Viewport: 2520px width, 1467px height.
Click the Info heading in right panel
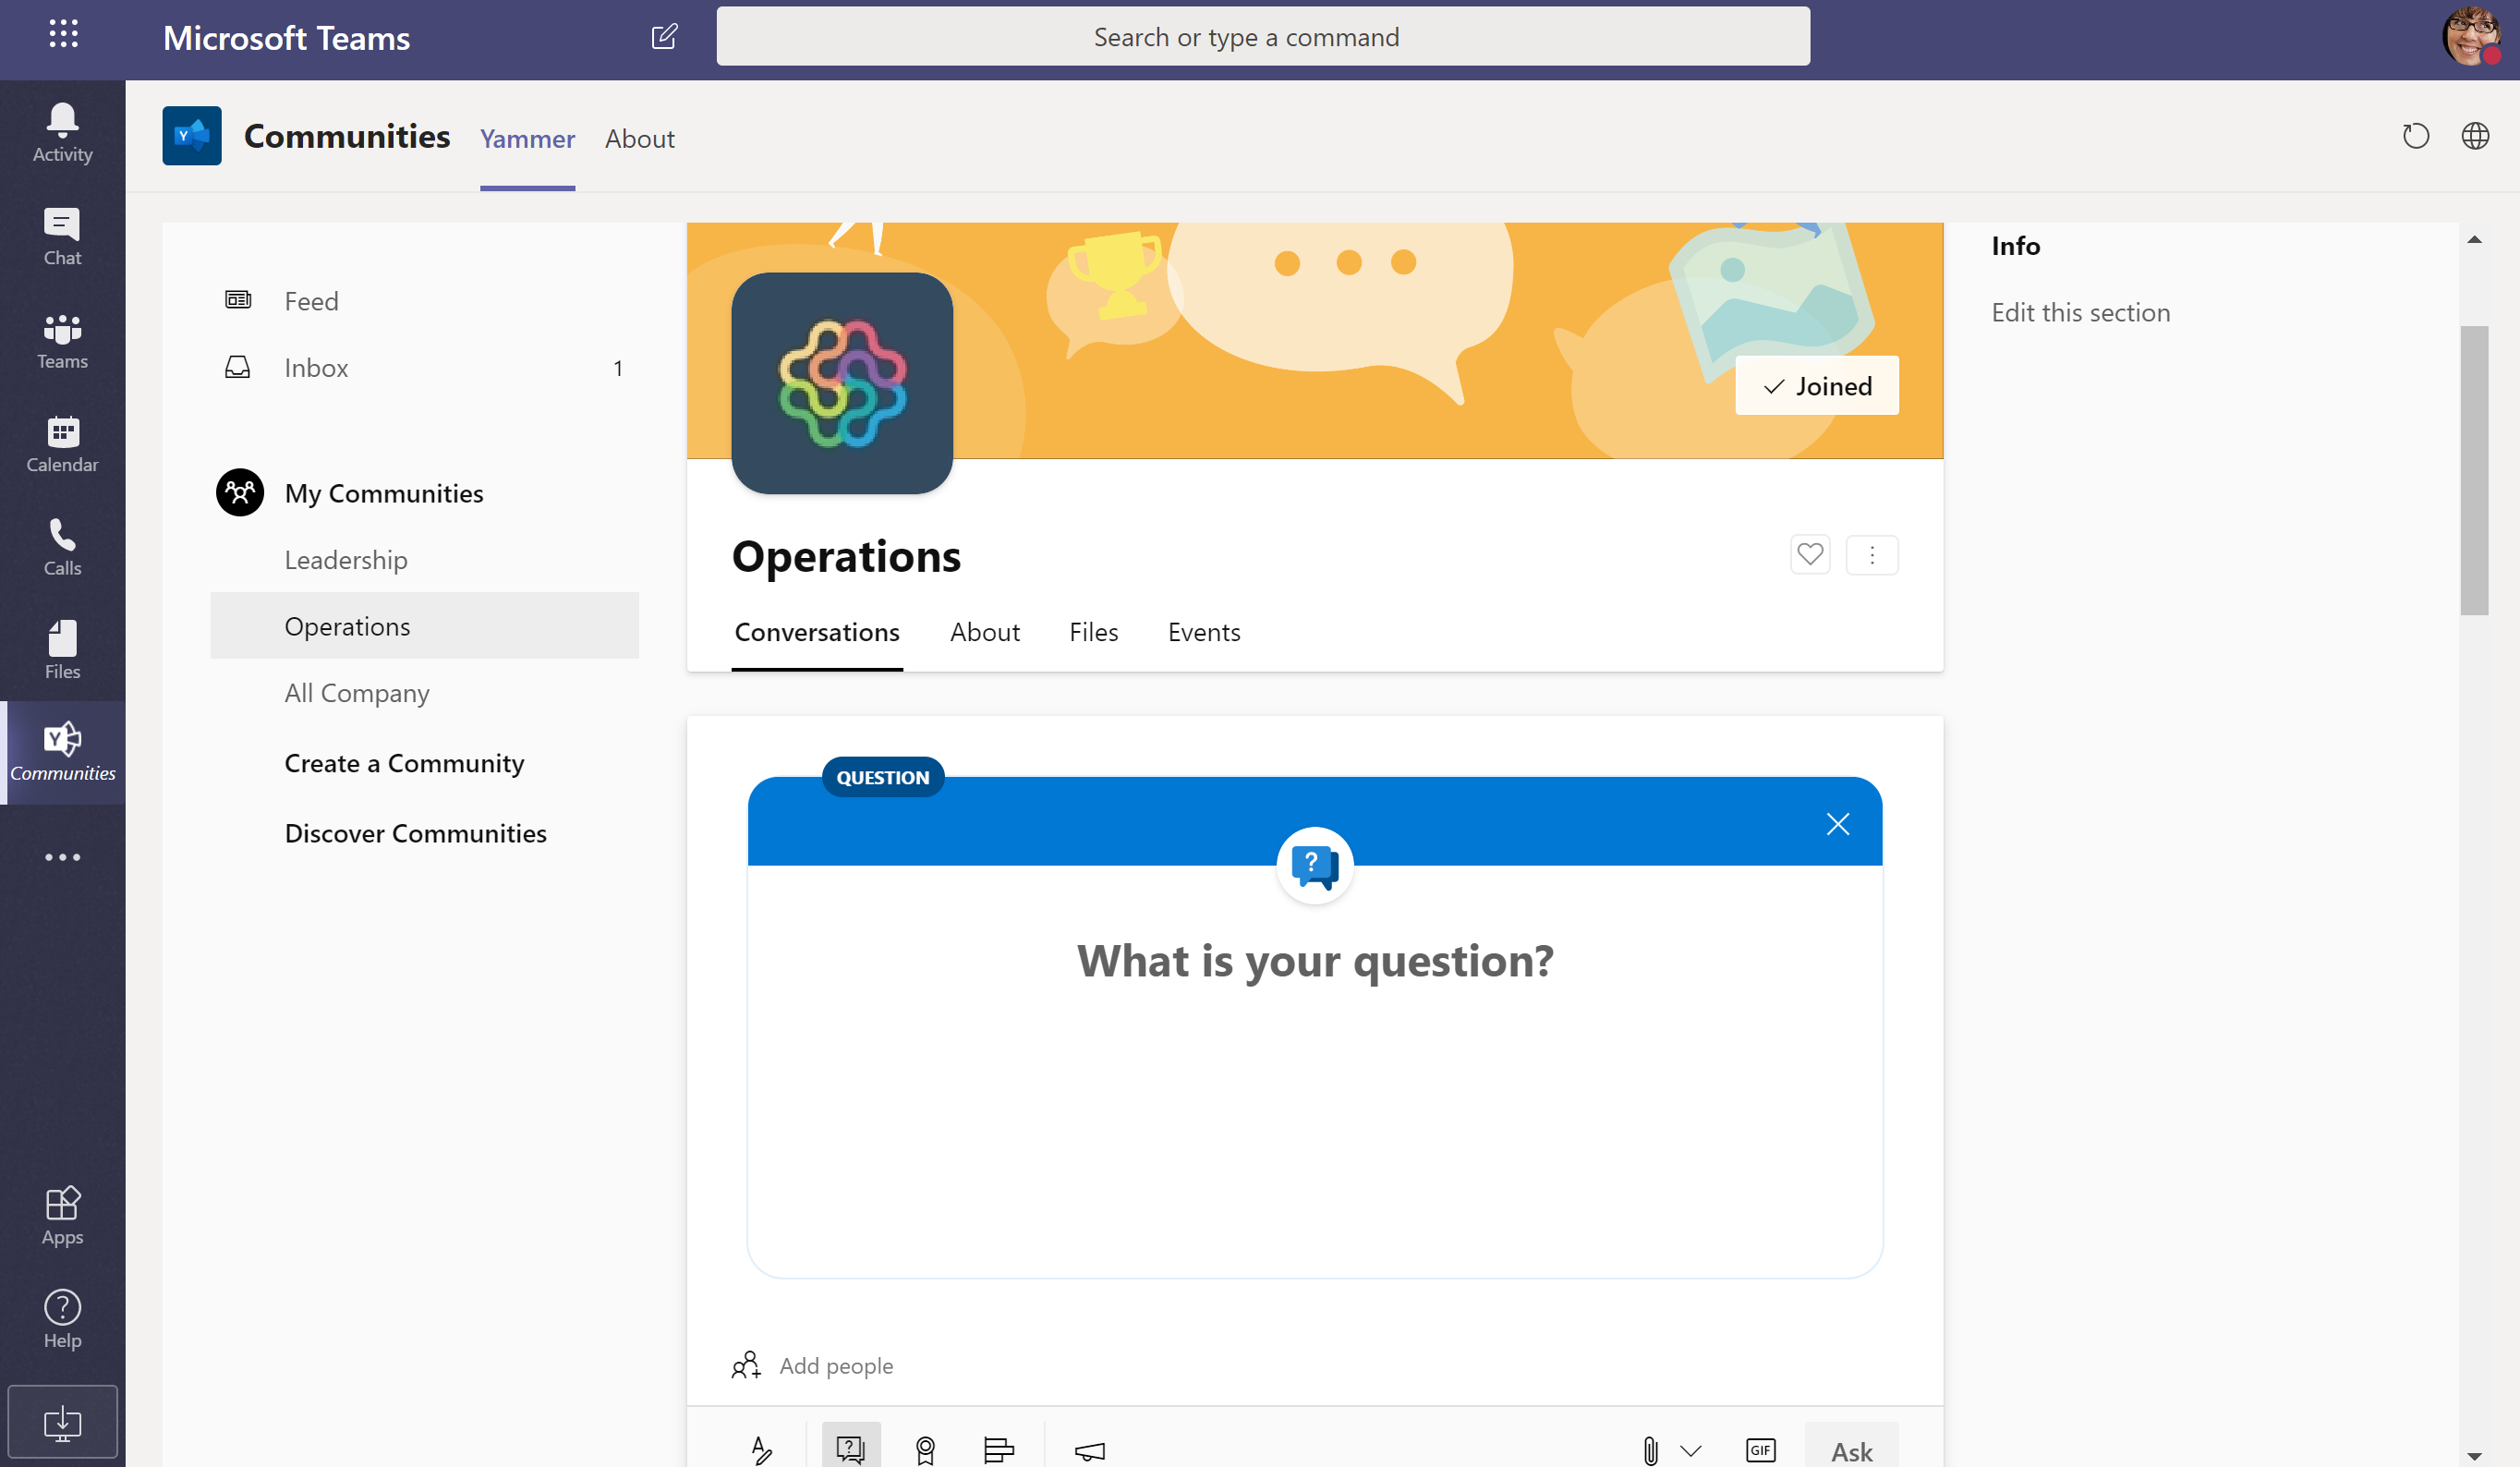(x=2015, y=246)
